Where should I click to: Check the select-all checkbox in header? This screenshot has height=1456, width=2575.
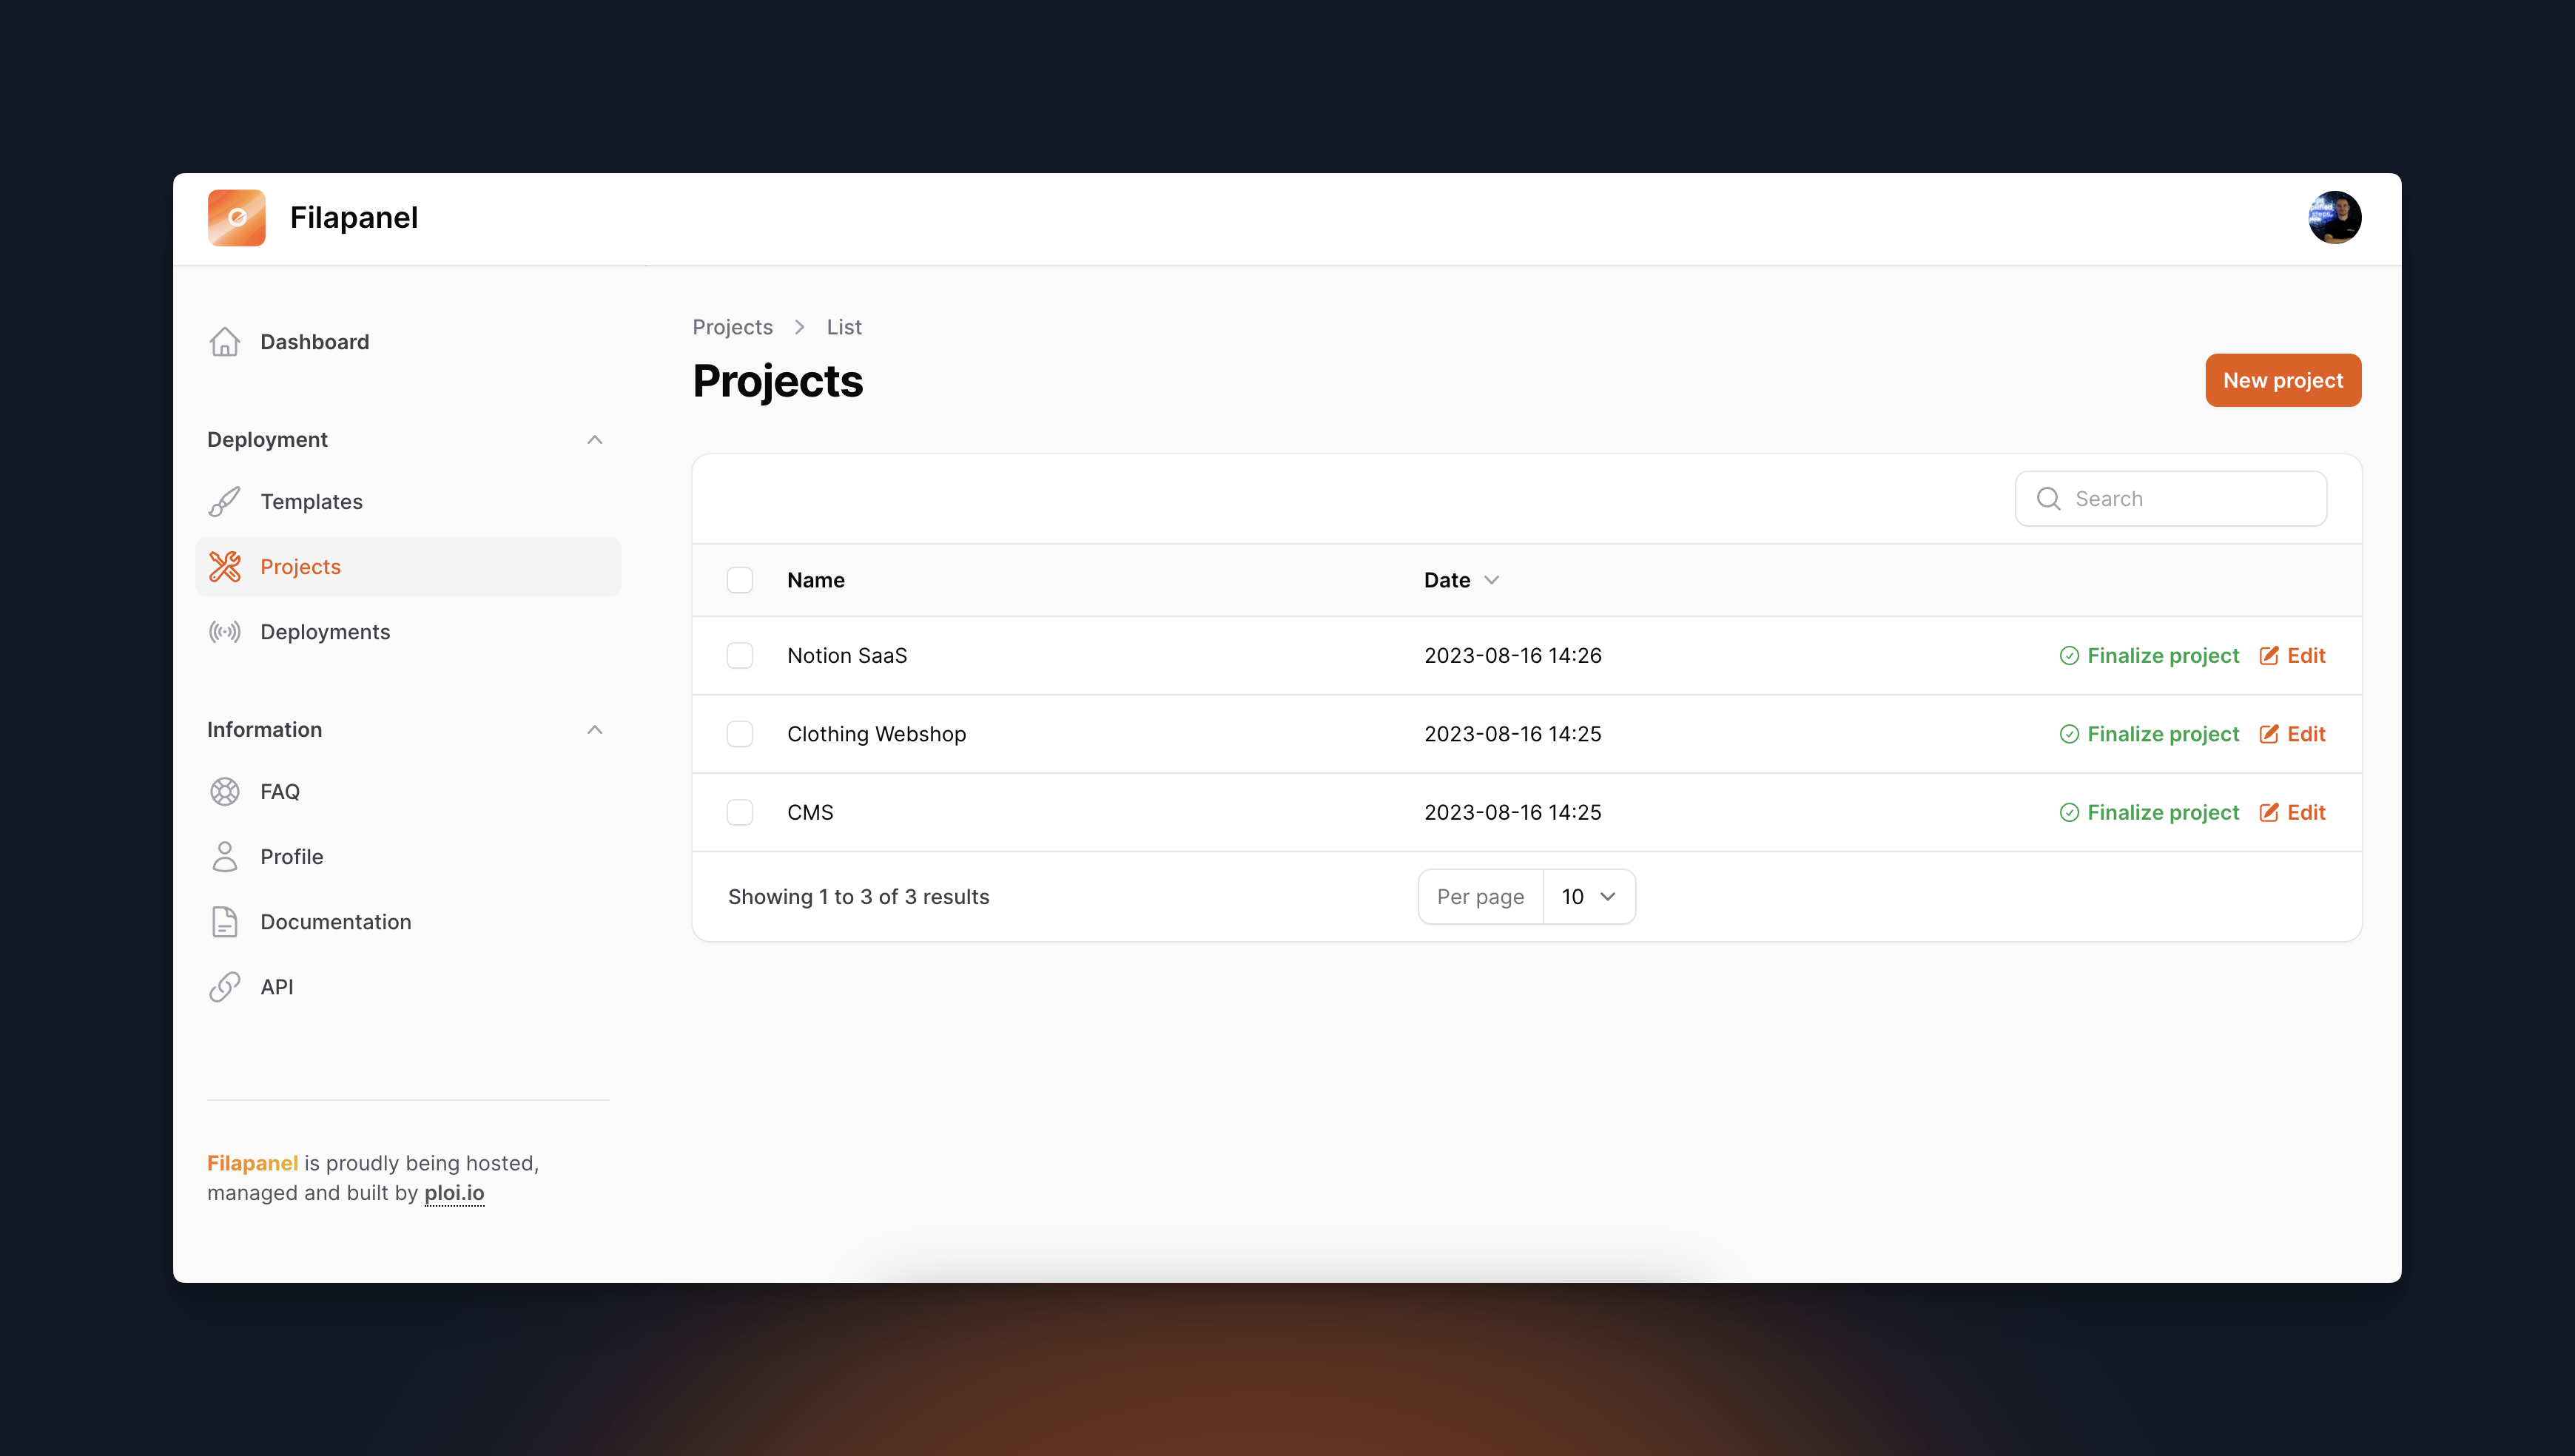tap(739, 580)
